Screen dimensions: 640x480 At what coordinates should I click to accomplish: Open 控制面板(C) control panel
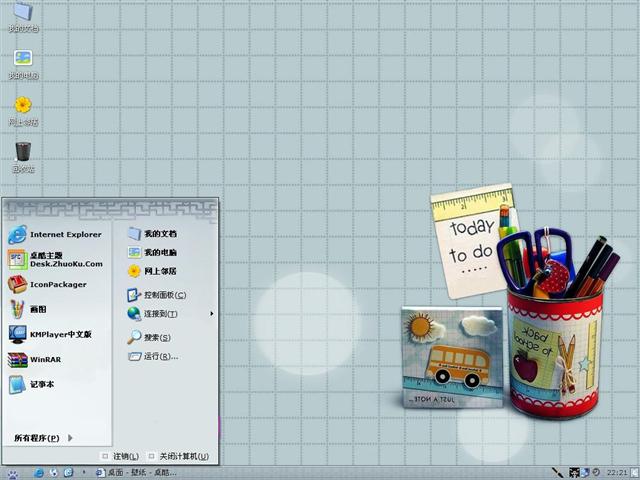point(157,295)
